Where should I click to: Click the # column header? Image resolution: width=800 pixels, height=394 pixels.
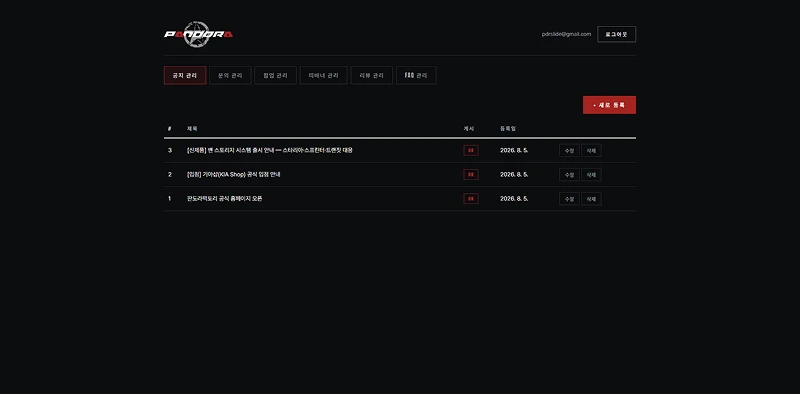(169, 129)
